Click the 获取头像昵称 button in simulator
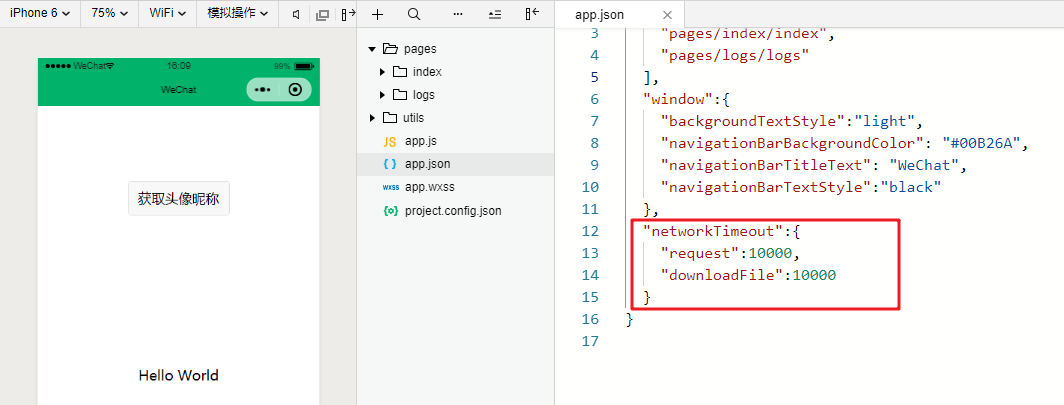The image size is (1064, 405). [178, 199]
